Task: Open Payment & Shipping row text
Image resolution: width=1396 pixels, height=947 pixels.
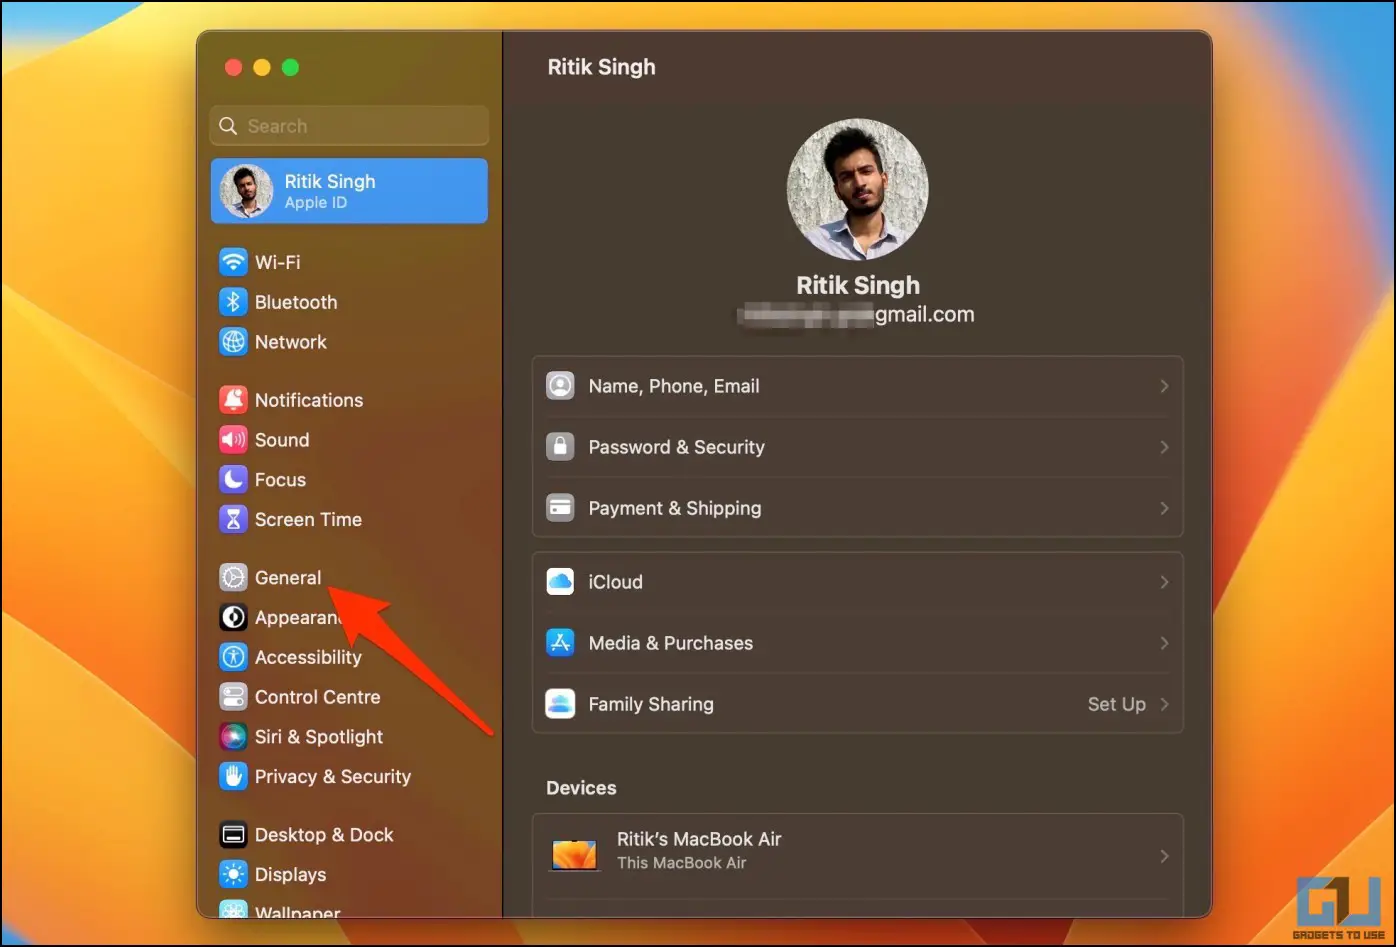Action: point(675,508)
